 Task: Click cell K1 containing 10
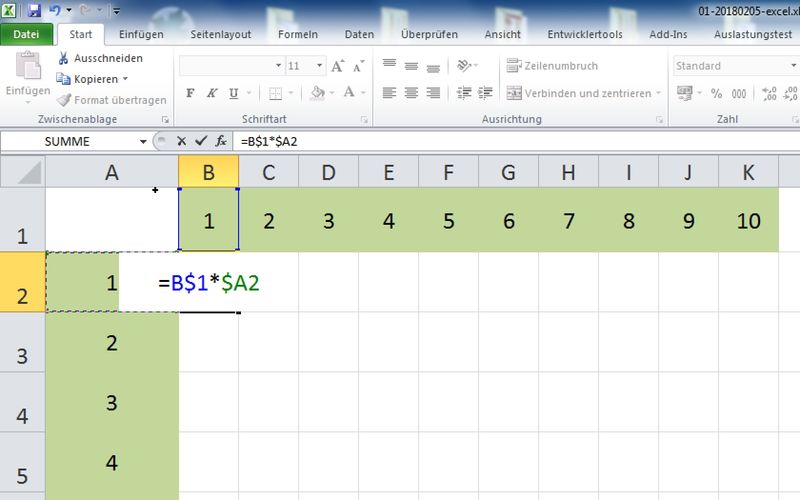pyautogui.click(x=748, y=220)
